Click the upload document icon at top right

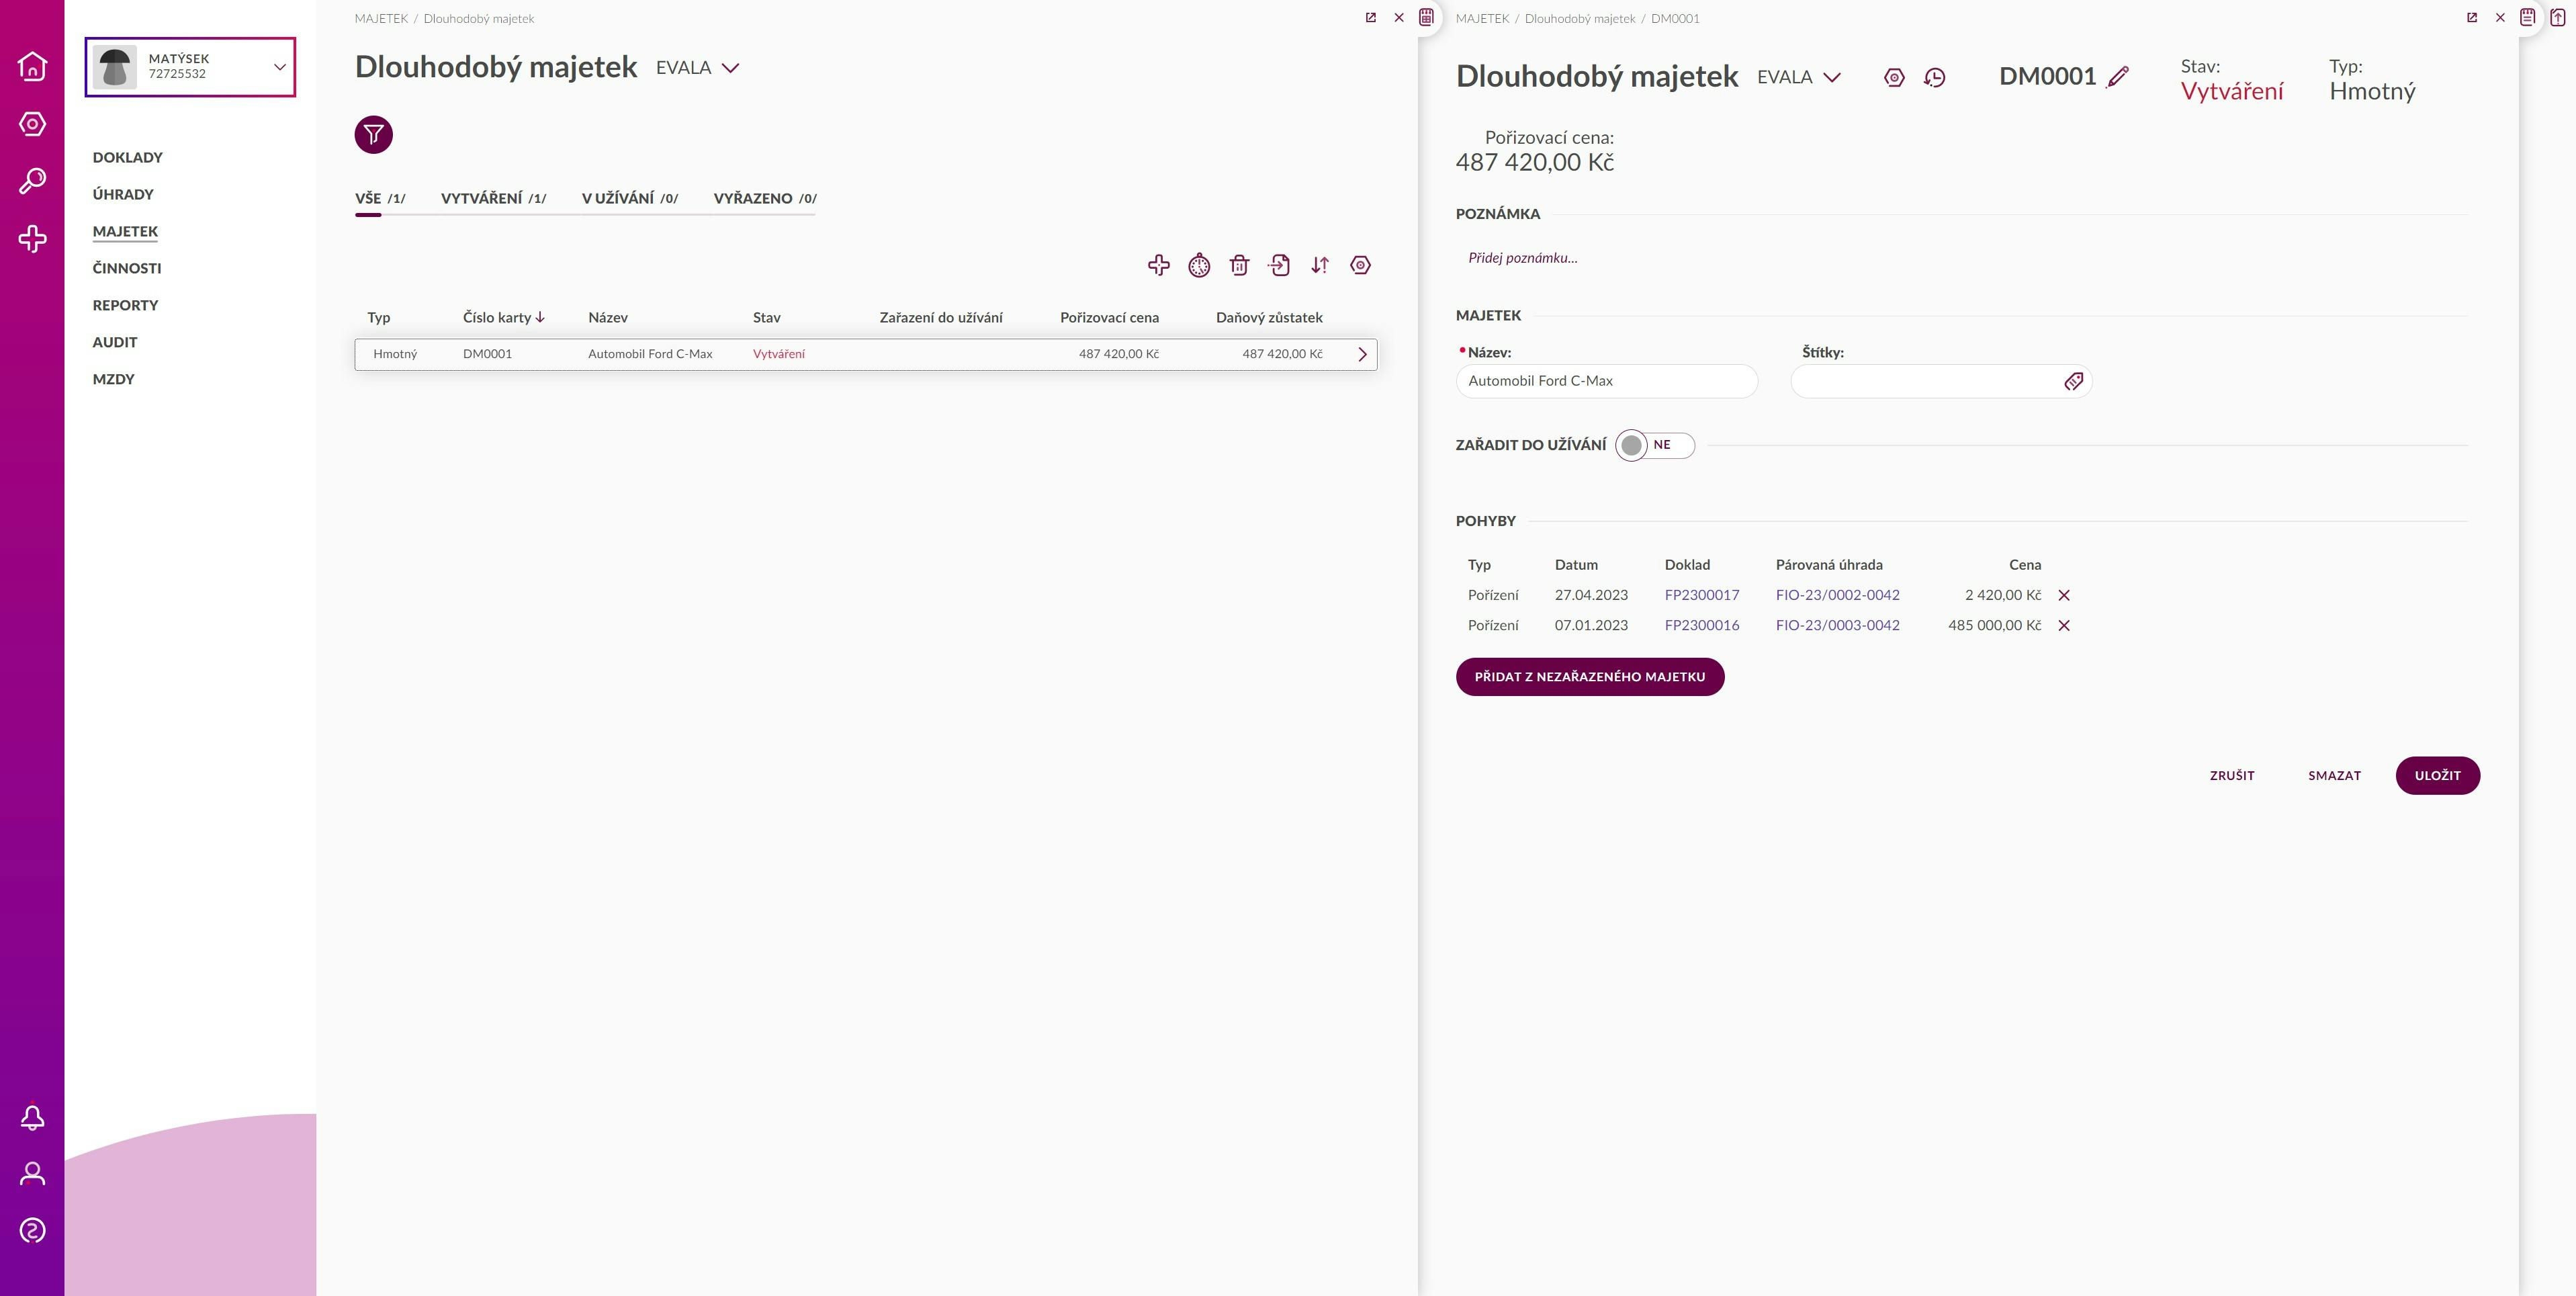point(2558,17)
